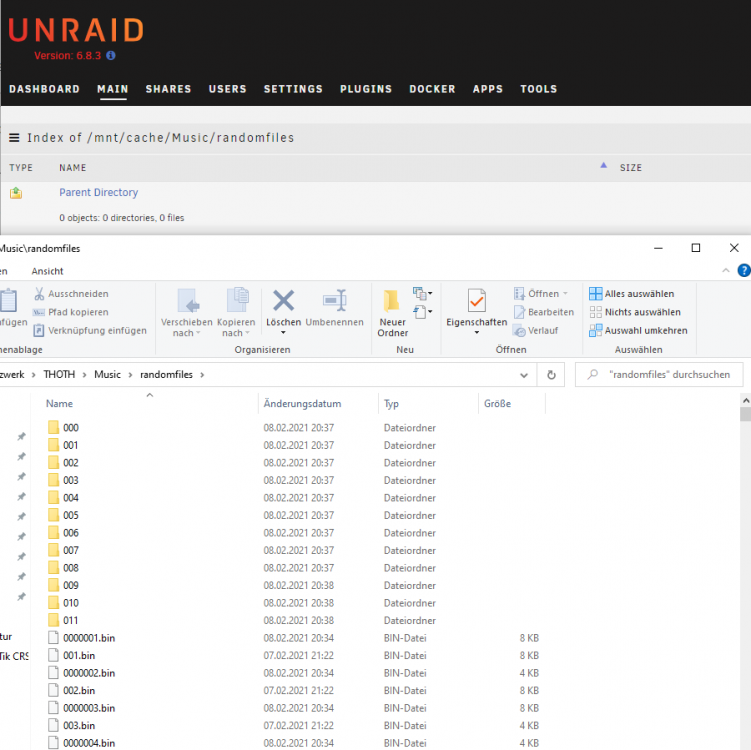Expand the chevron after Music breadcrumb

click(130, 375)
